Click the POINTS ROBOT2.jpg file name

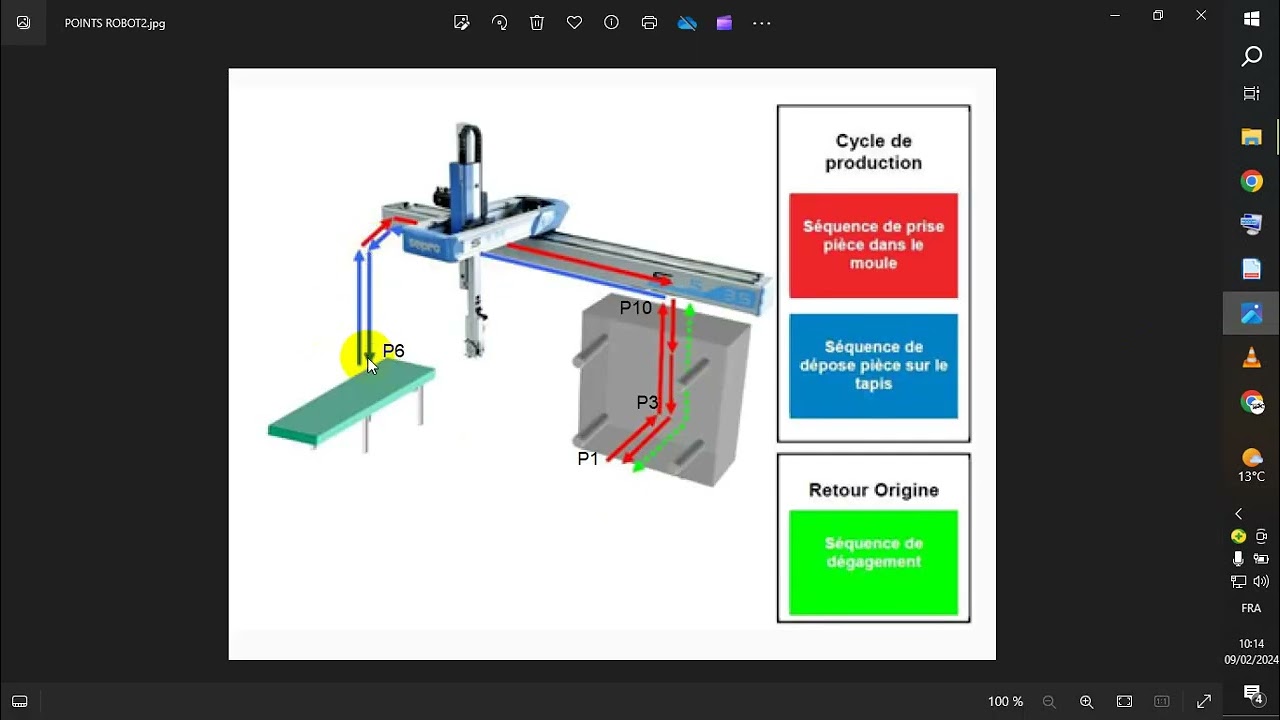[115, 23]
